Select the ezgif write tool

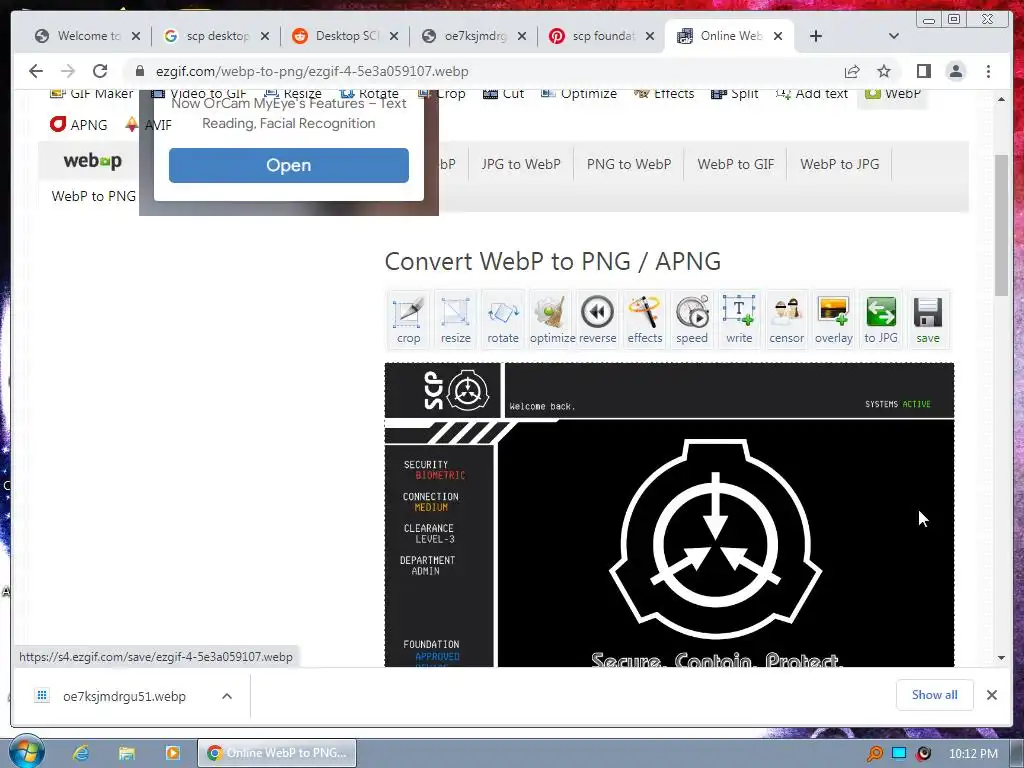(x=739, y=319)
